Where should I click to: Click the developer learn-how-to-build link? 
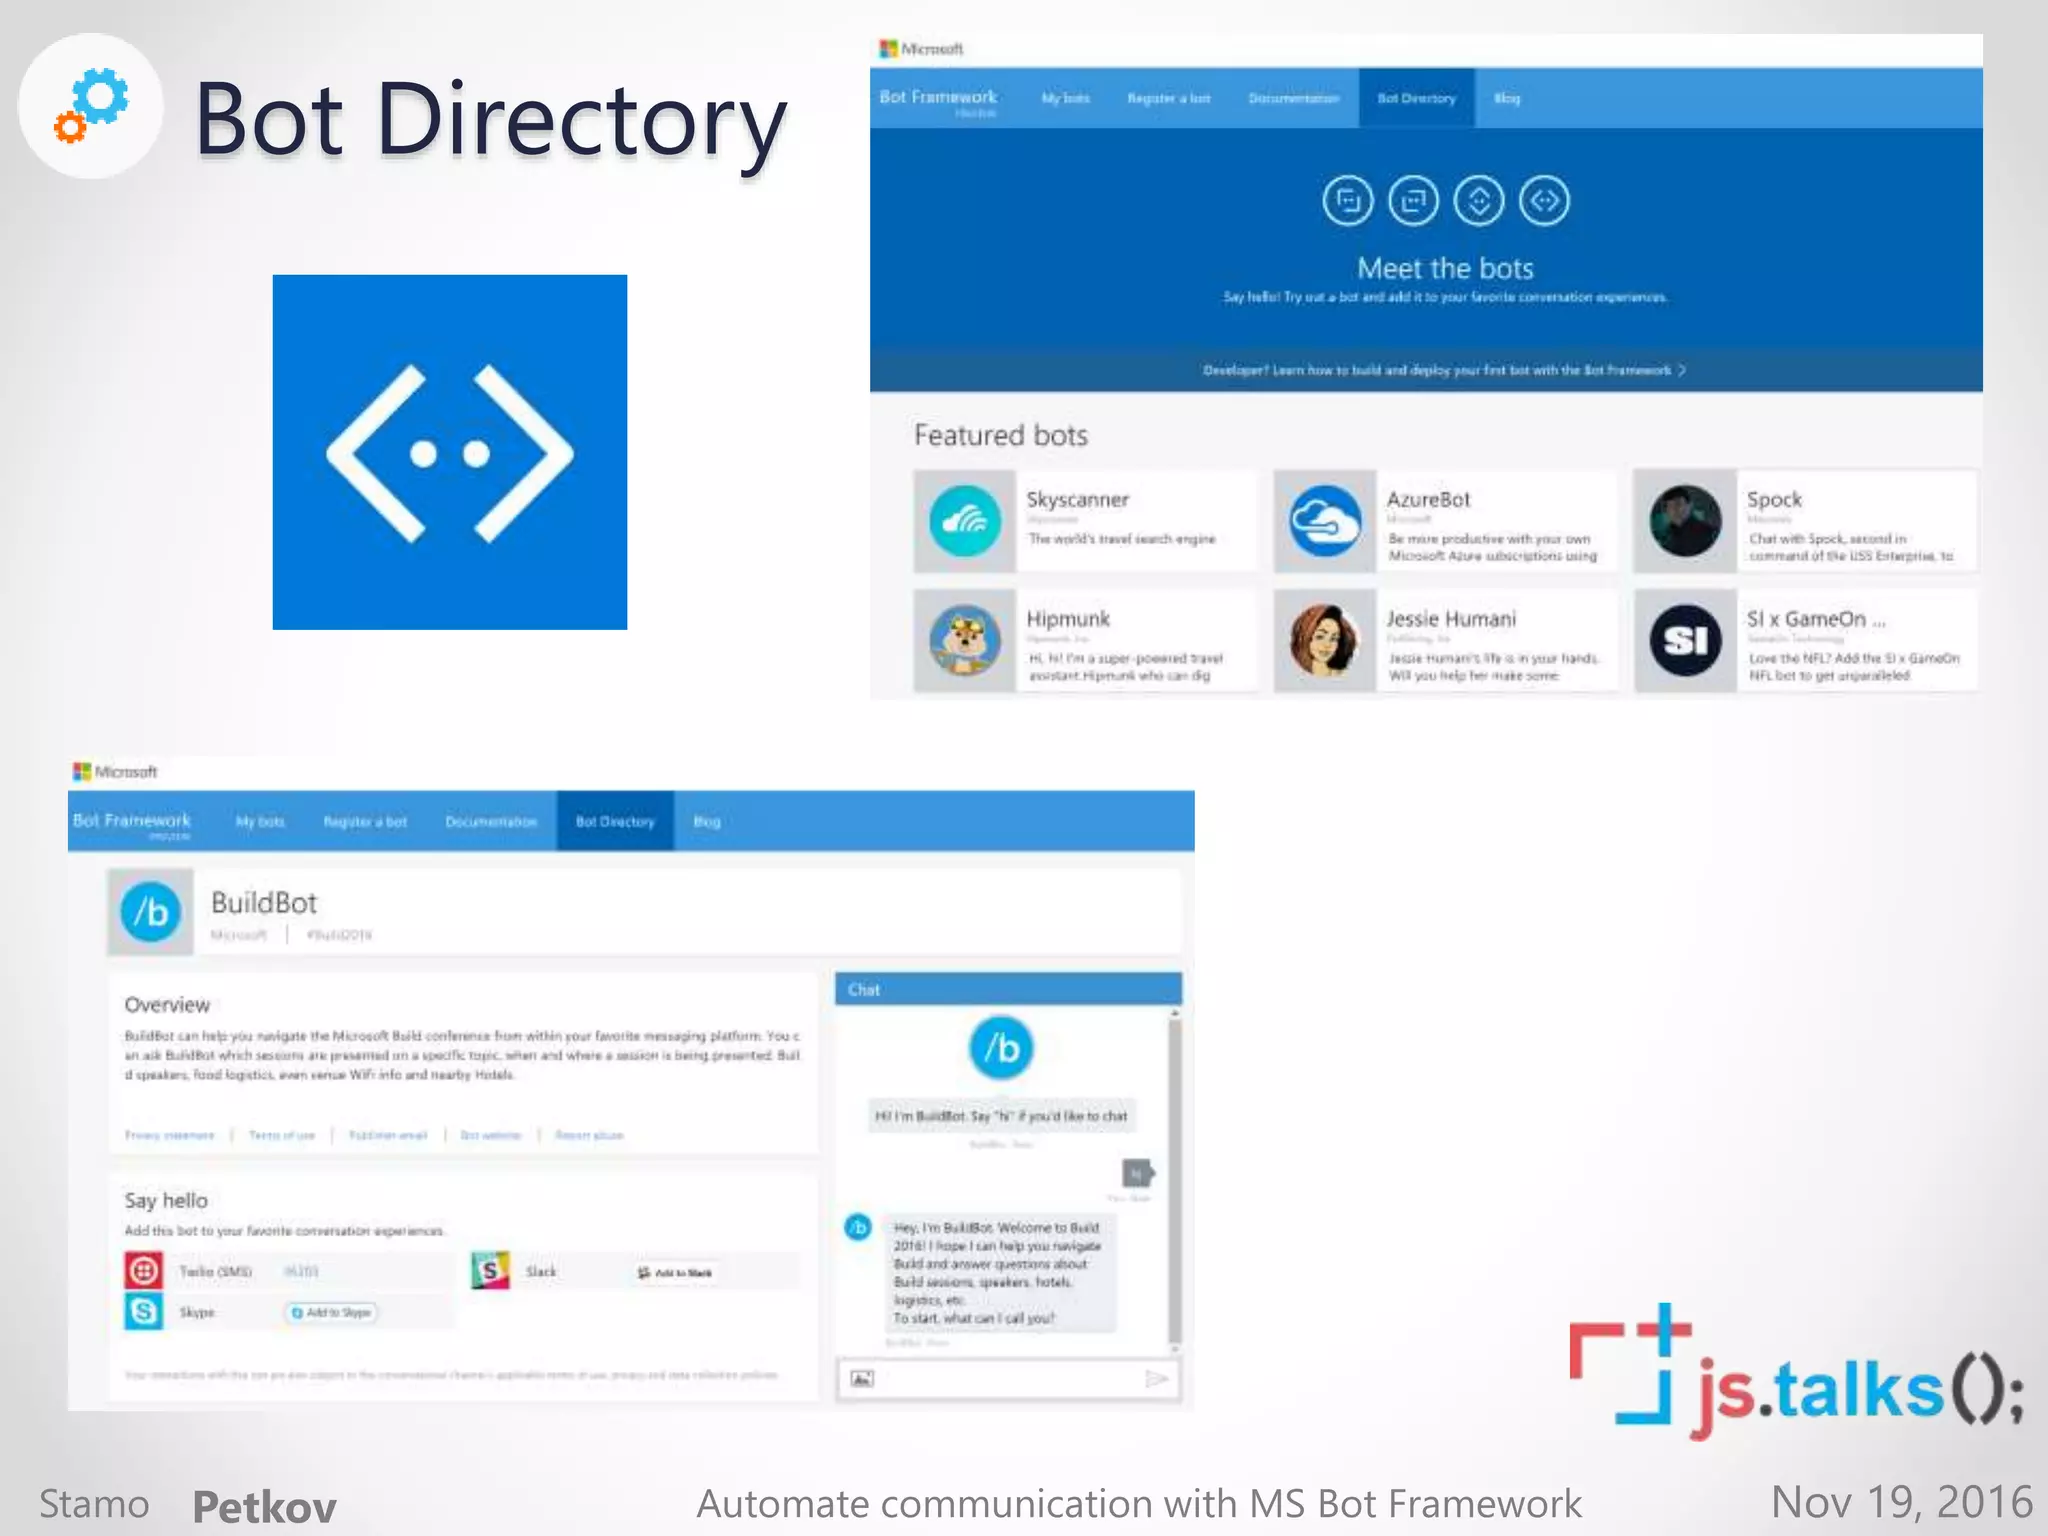click(1444, 370)
